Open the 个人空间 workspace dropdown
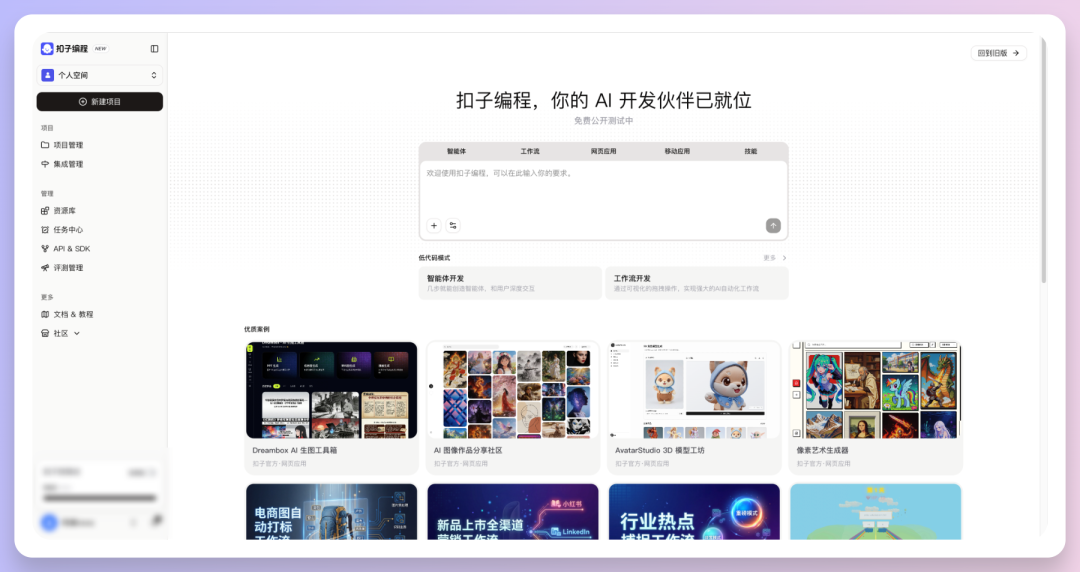 click(100, 75)
